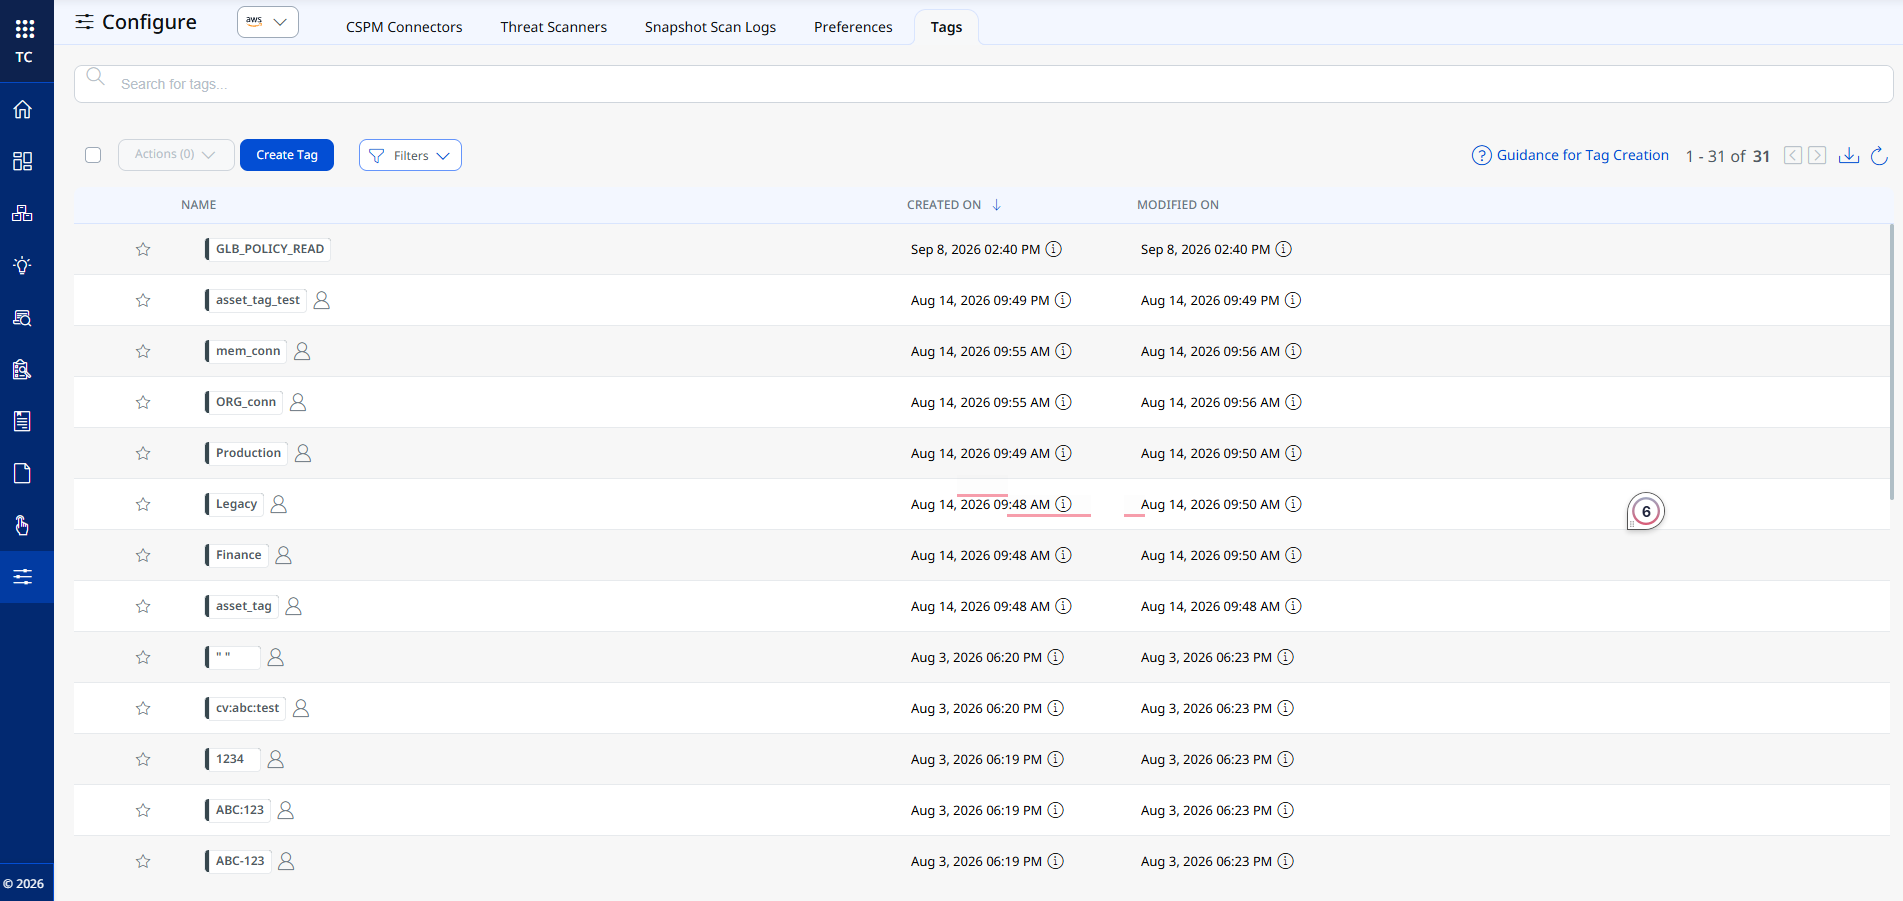Viewport: 1903px width, 901px height.
Task: Star the mem_conn tag
Action: 143,351
